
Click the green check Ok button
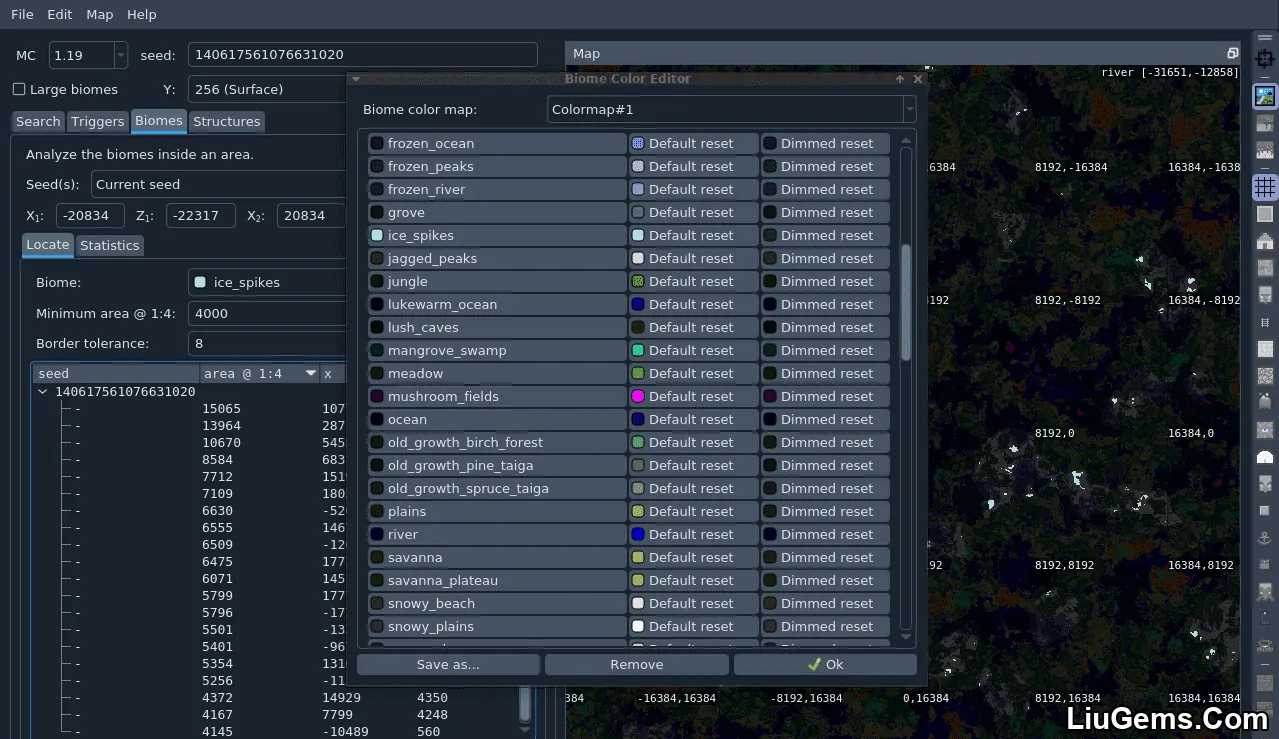click(x=825, y=664)
